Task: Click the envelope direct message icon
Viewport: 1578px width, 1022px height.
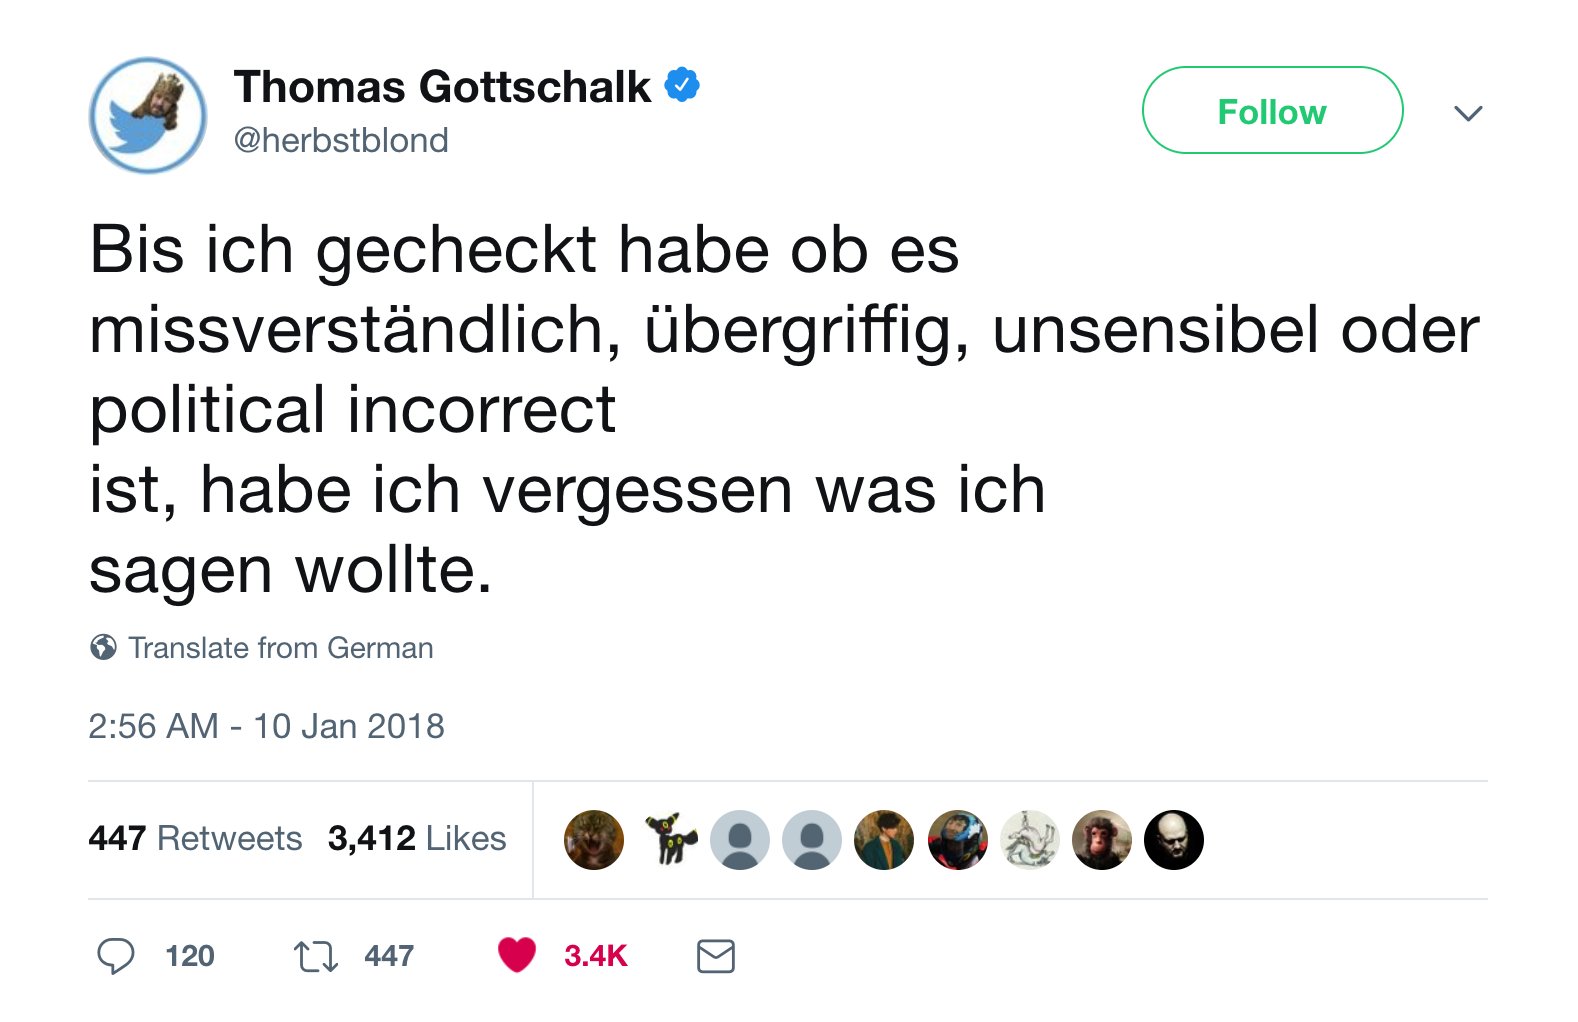Action: click(715, 956)
